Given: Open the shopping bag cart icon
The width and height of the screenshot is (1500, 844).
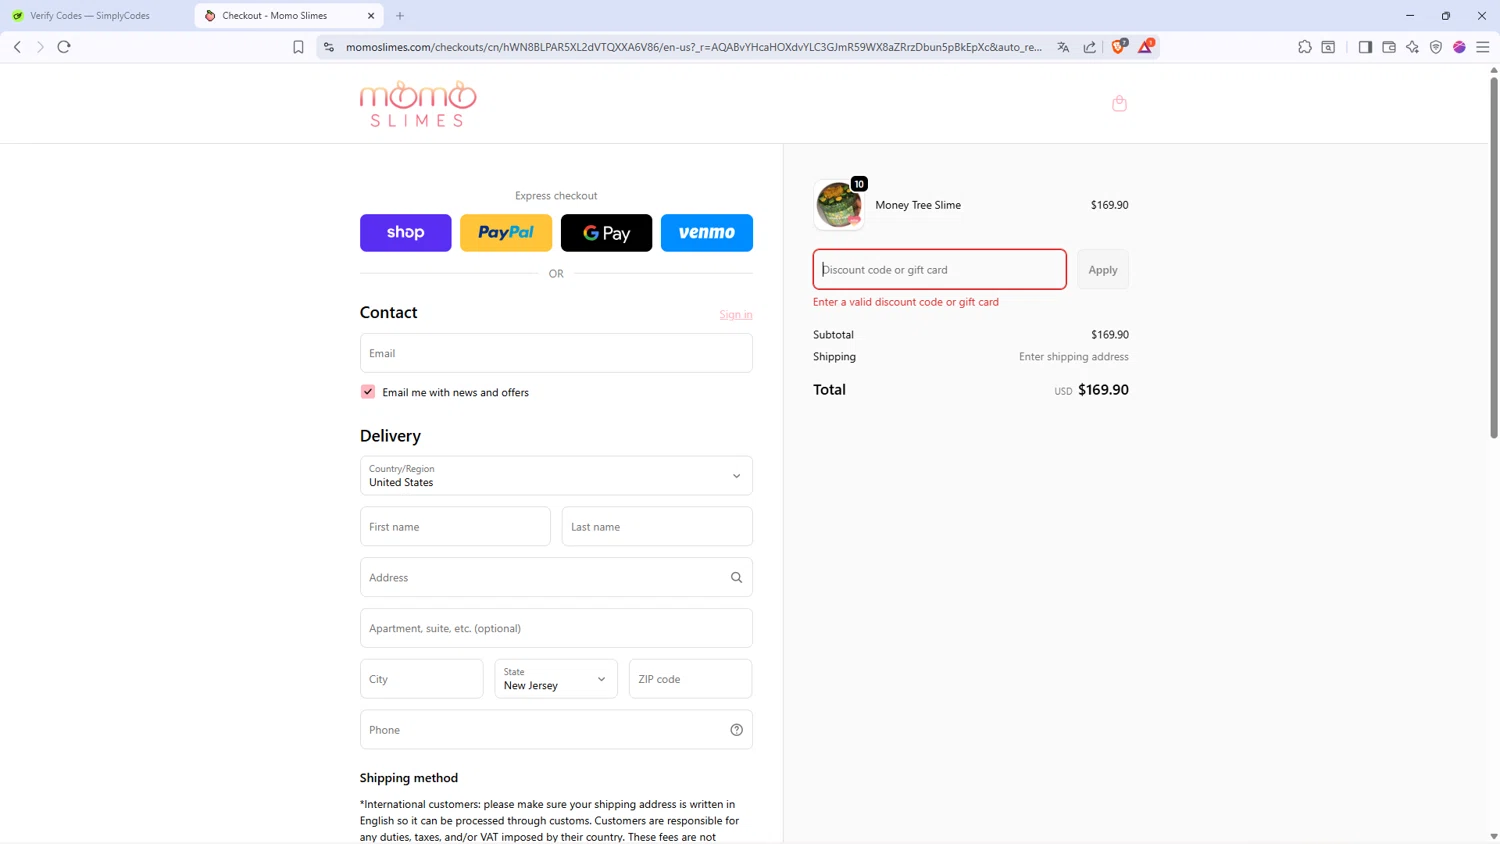Looking at the screenshot, I should [x=1119, y=103].
